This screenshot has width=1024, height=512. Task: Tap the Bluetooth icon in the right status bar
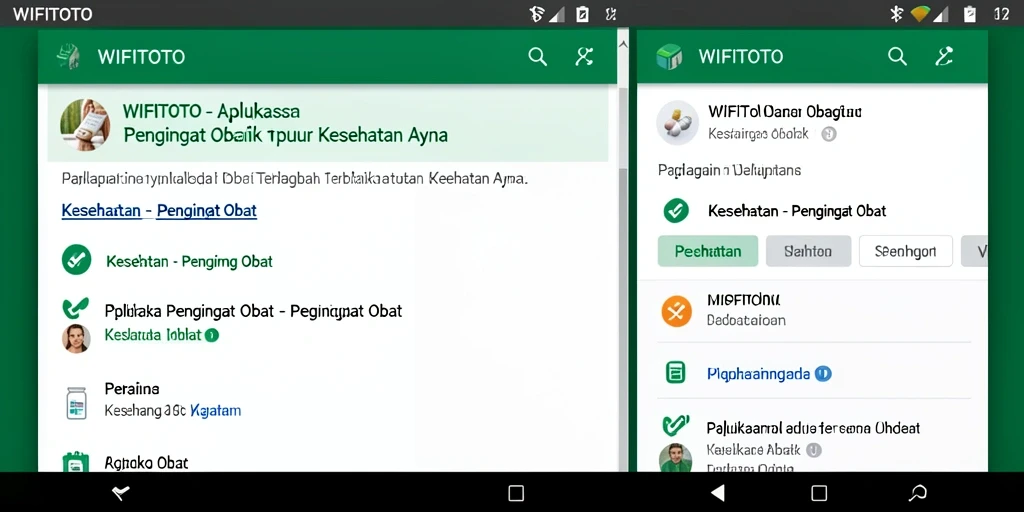[x=896, y=14]
